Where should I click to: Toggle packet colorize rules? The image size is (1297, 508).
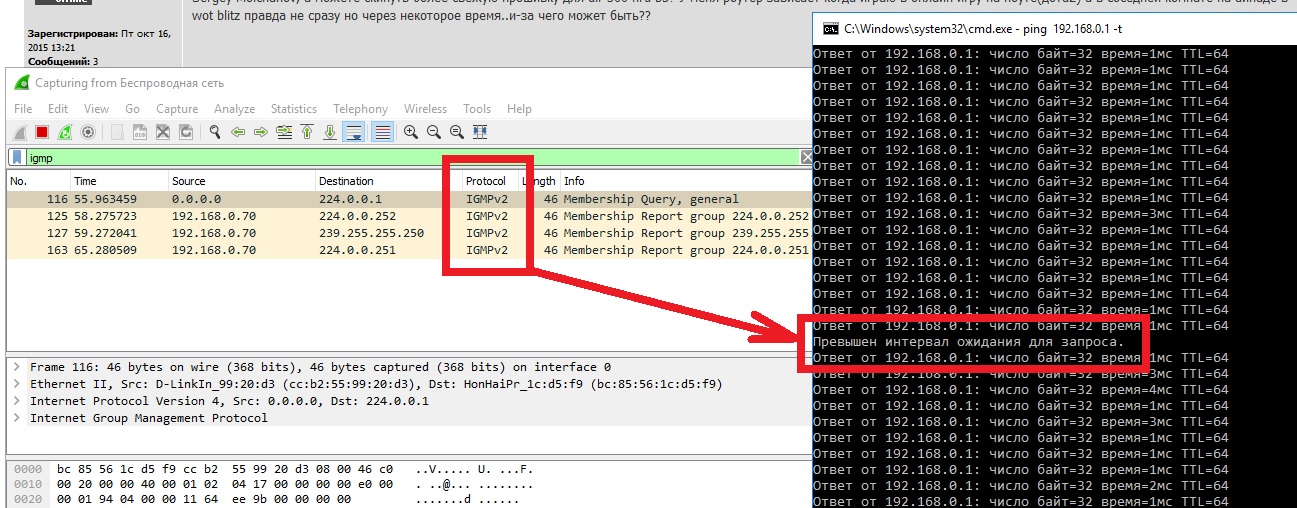pyautogui.click(x=381, y=132)
